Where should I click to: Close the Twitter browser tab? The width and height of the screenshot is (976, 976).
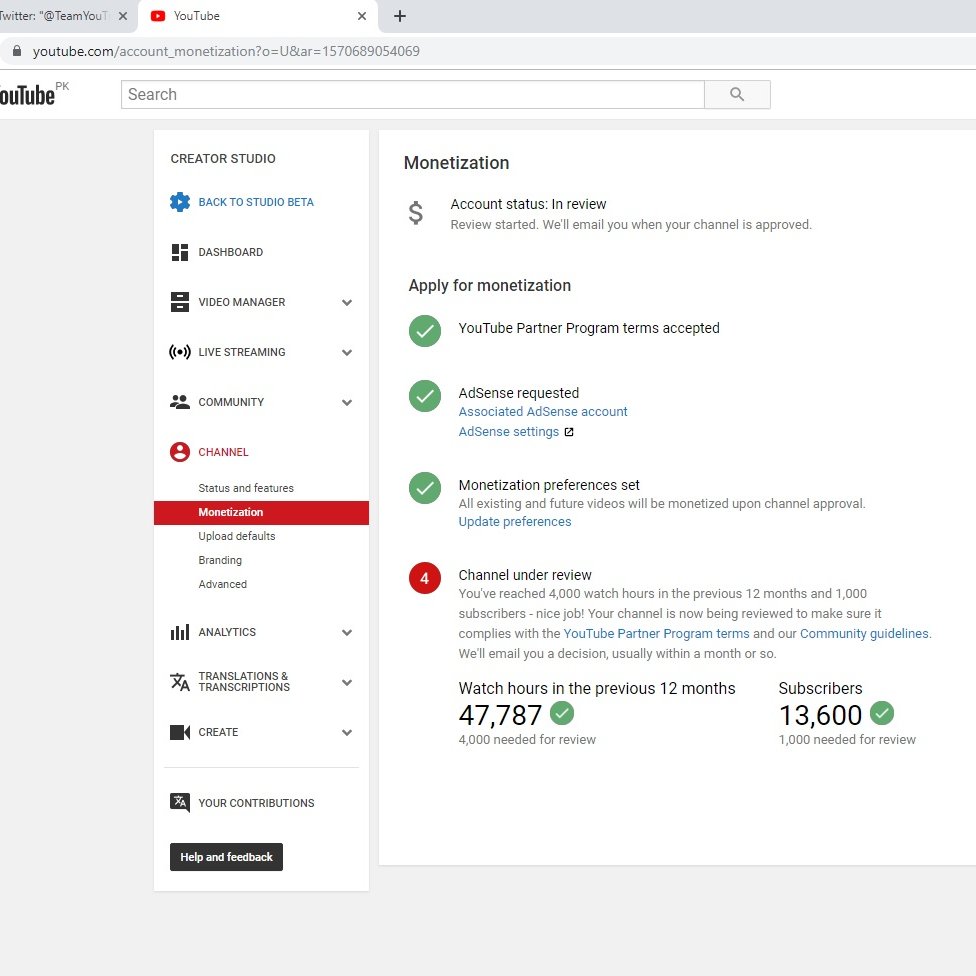click(x=123, y=16)
